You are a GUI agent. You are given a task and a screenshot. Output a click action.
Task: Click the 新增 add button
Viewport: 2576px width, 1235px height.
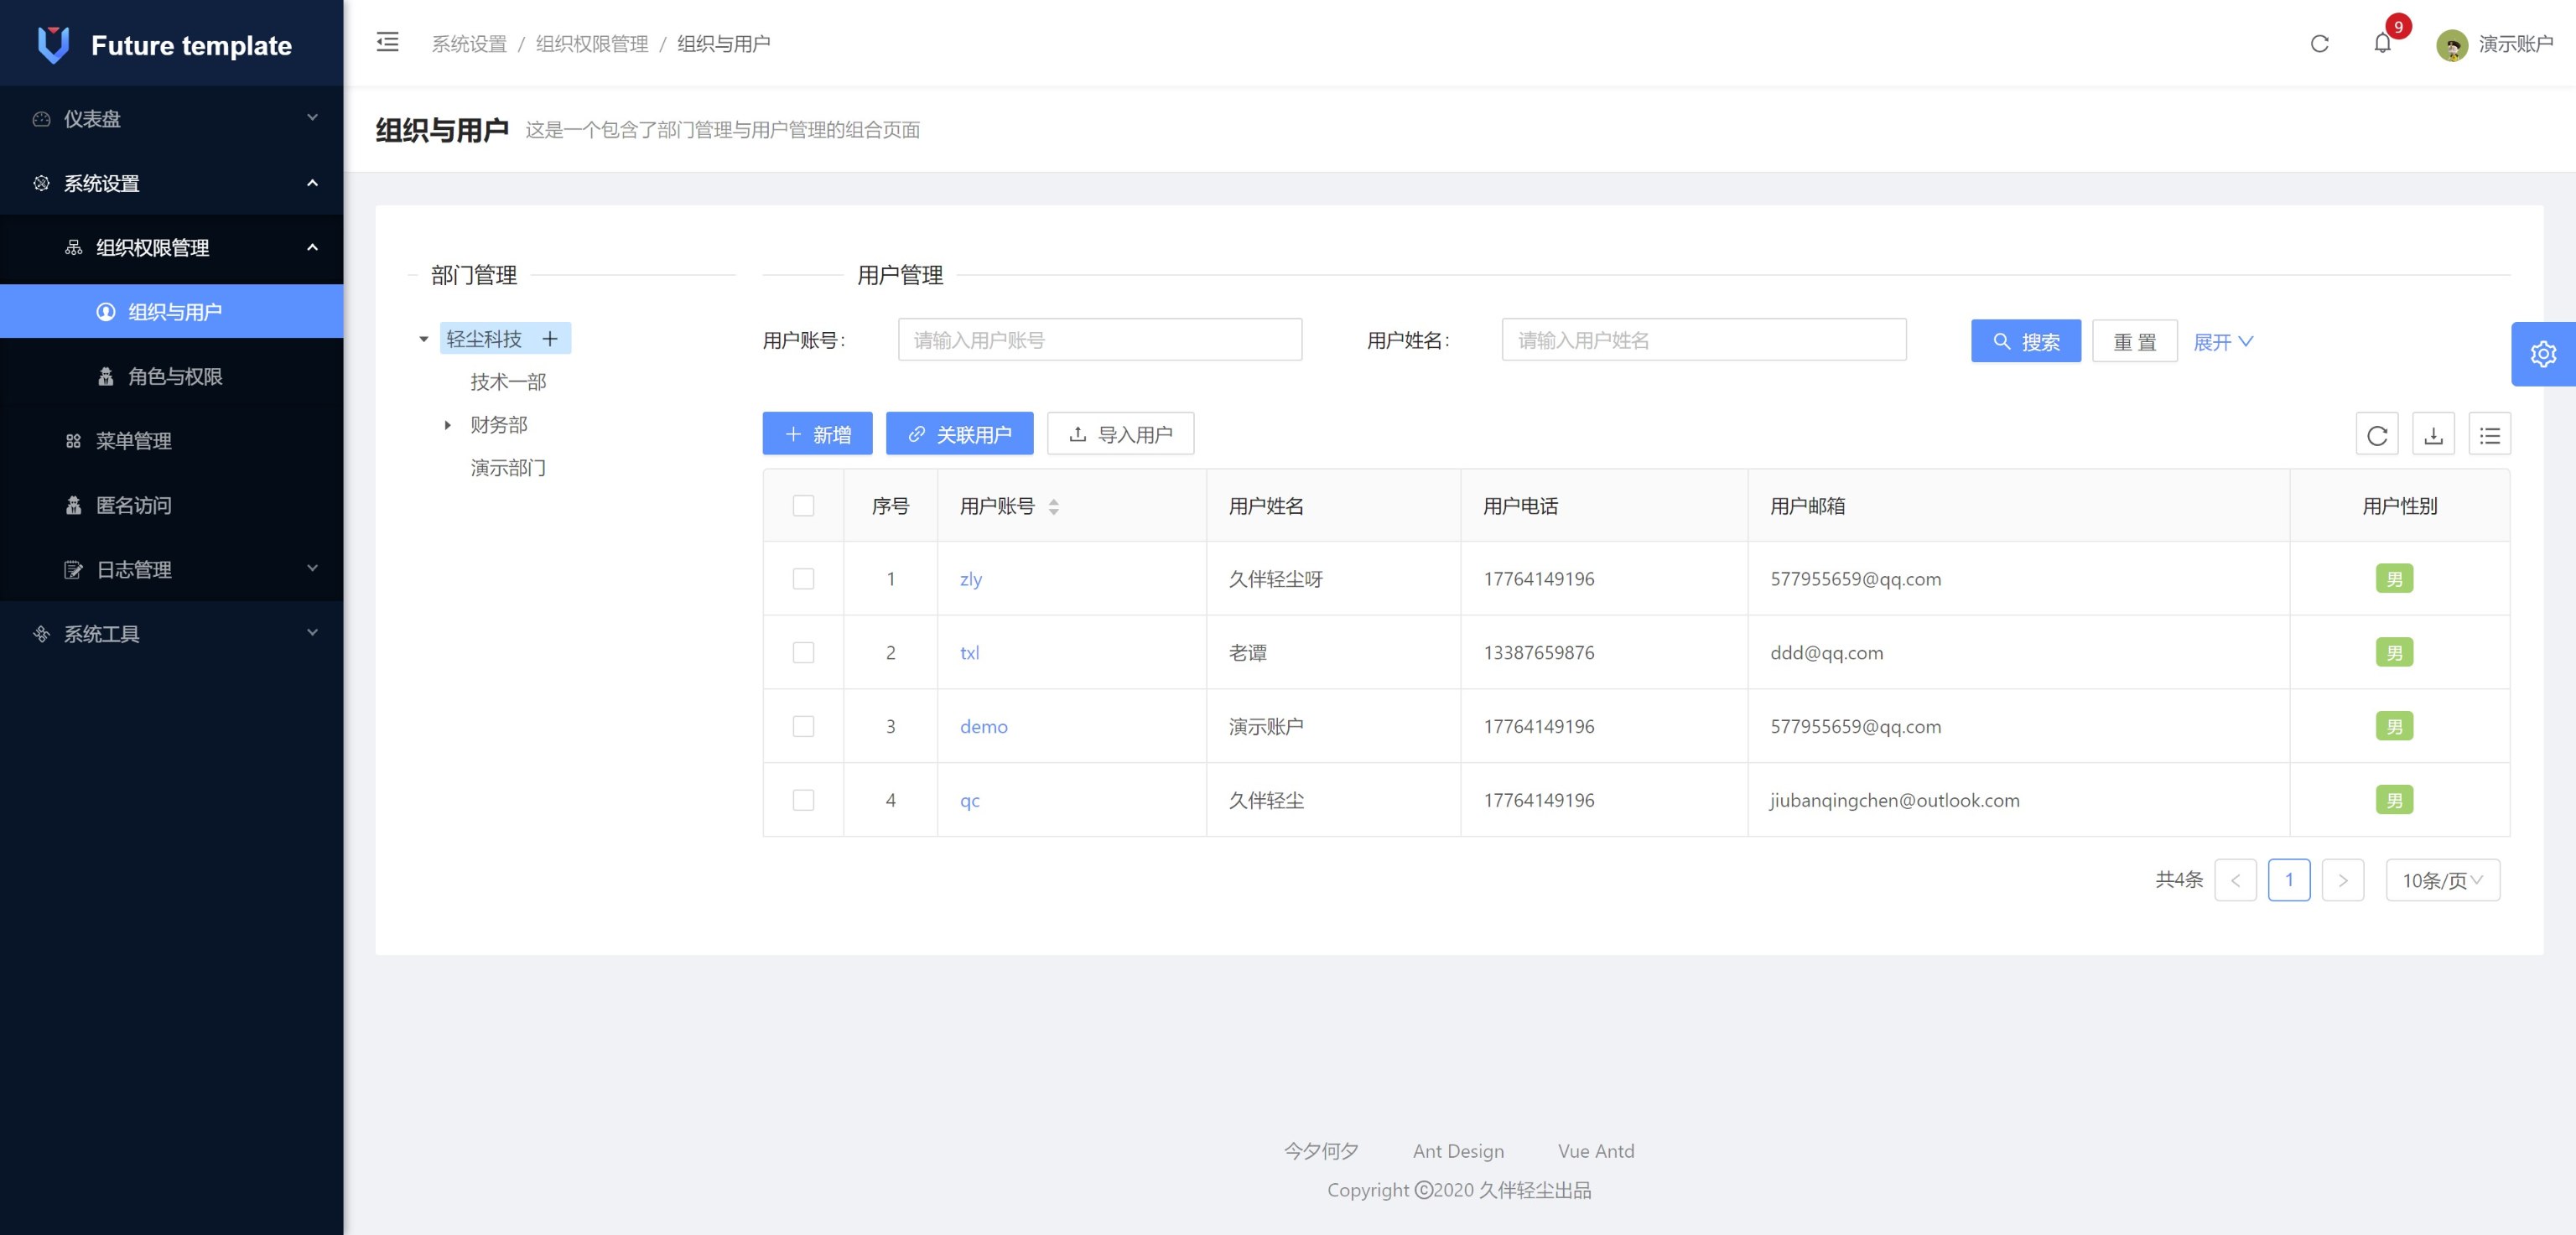(x=817, y=434)
